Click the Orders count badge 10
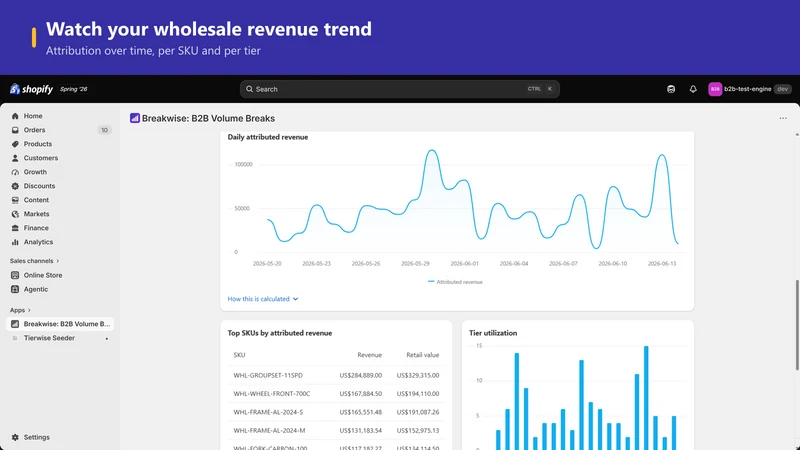 click(x=104, y=130)
